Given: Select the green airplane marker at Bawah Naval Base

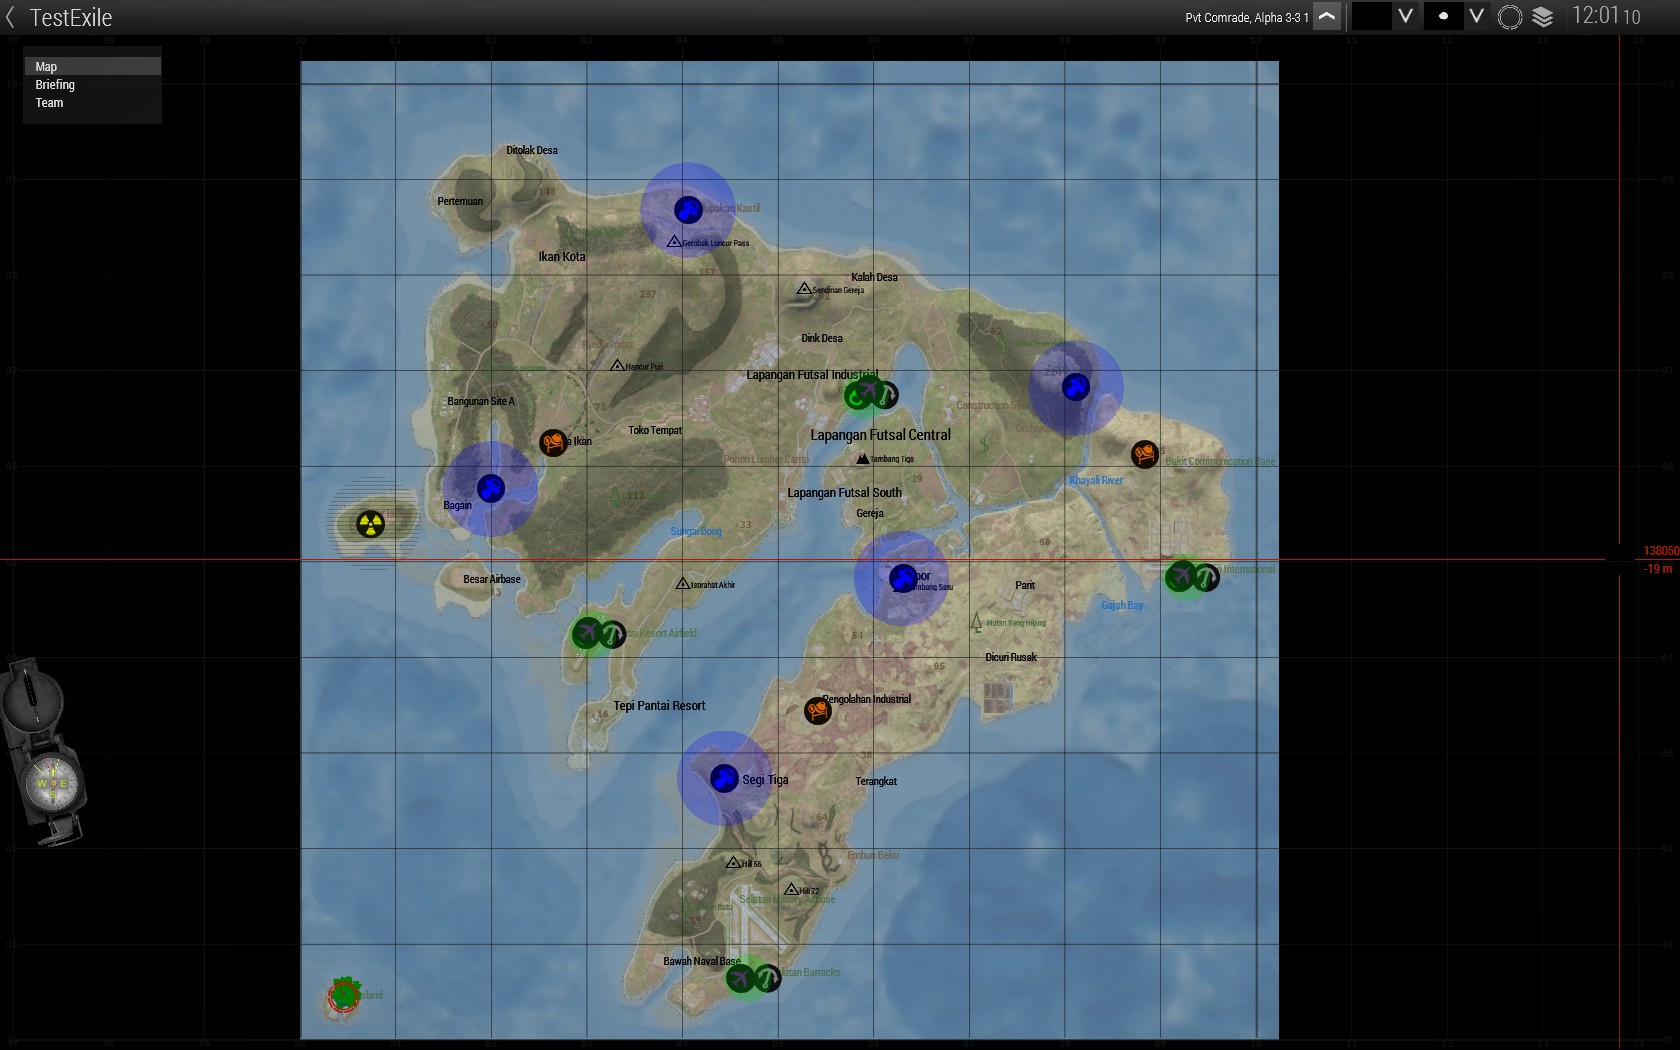Looking at the screenshot, I should coord(741,978).
